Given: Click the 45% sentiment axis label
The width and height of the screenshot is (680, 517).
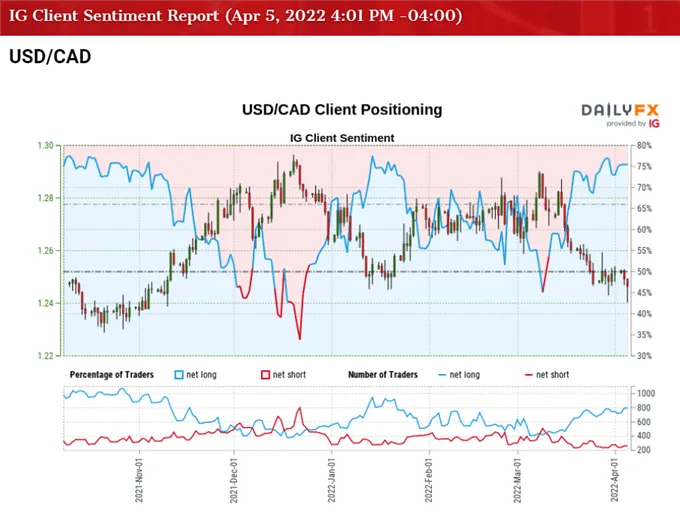Looking at the screenshot, I should pyautogui.click(x=644, y=293).
